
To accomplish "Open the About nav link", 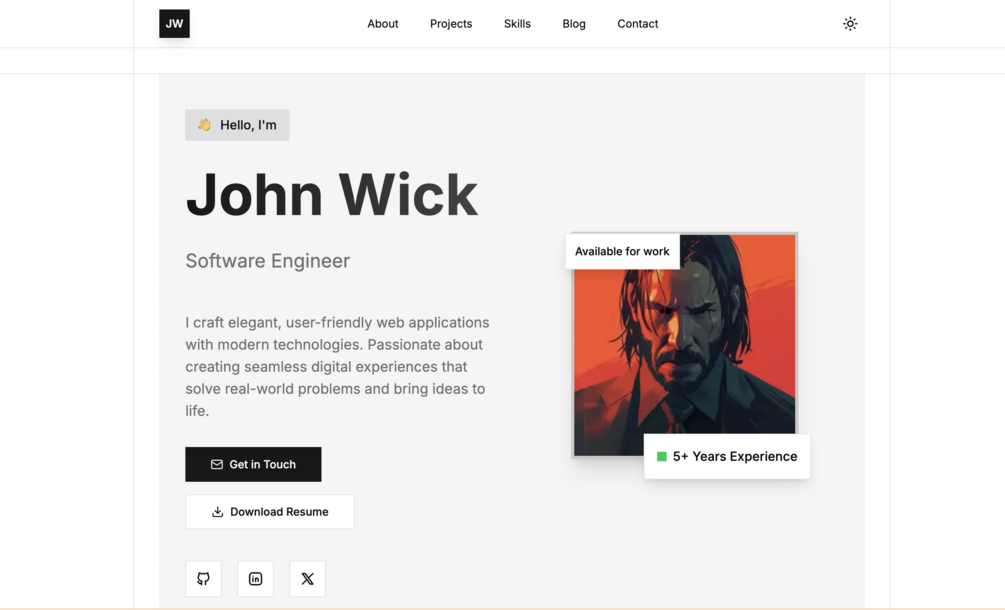I will pos(383,24).
